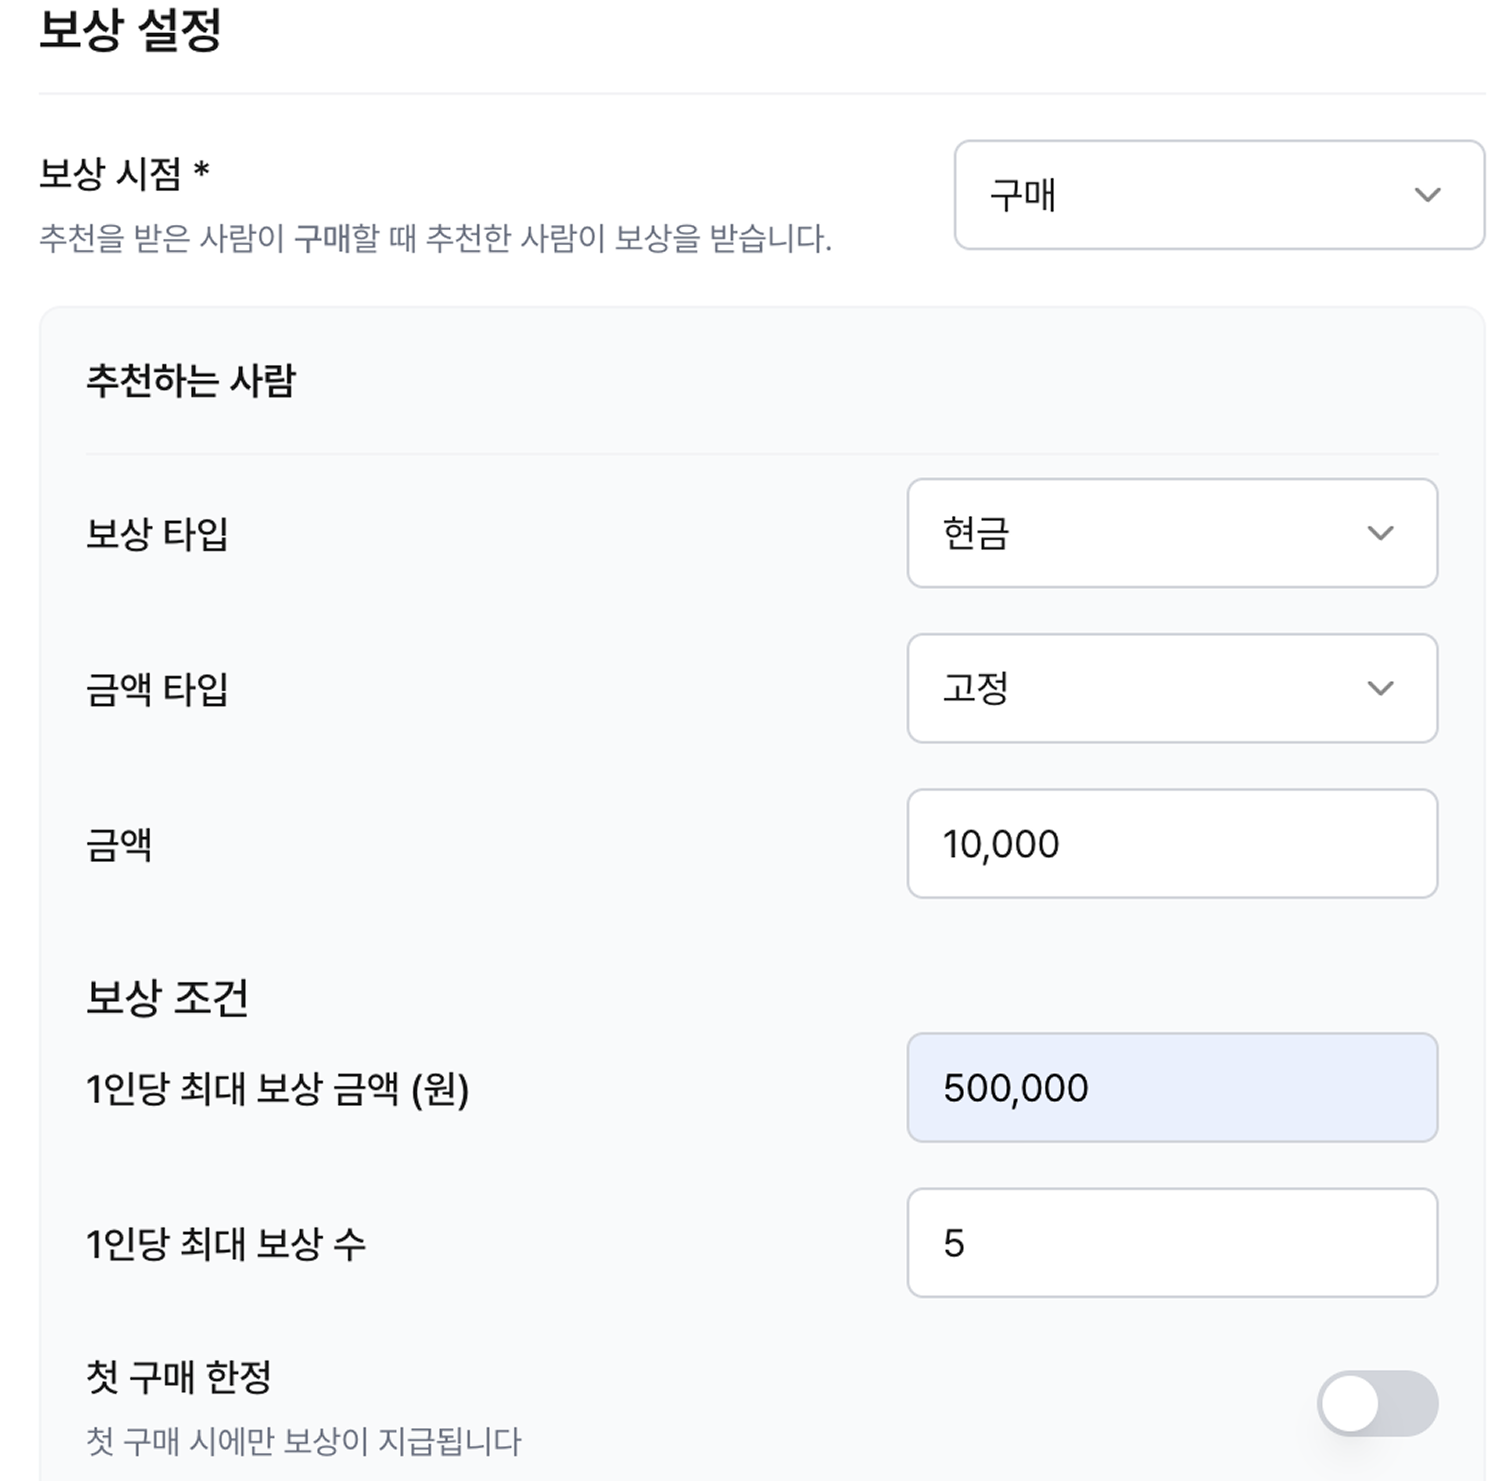Click the 보상 타입 label
Screen dimensions: 1488x1481
[x=157, y=534]
